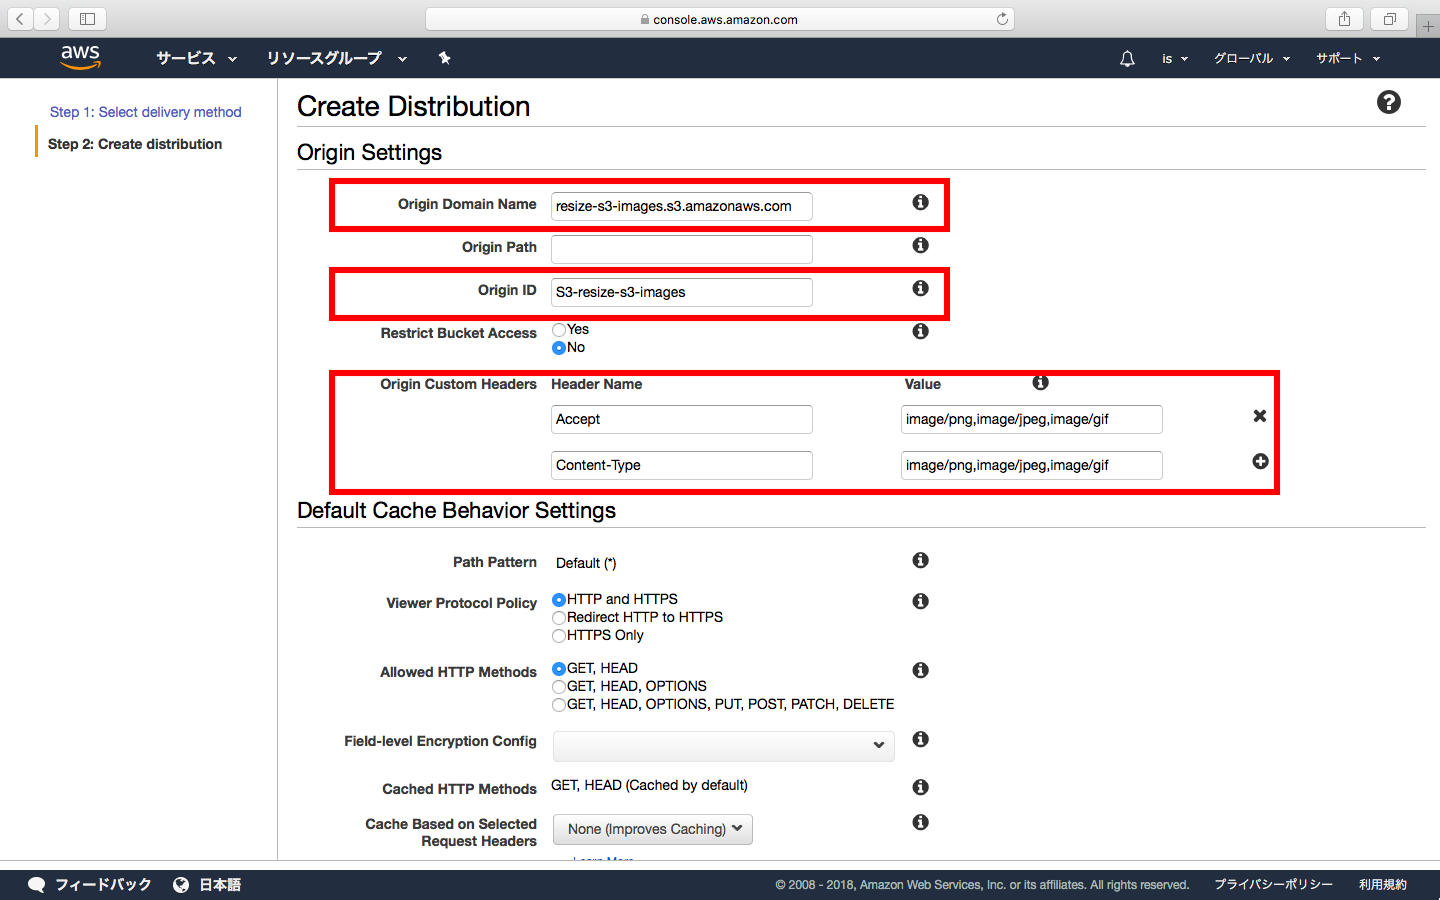Select HTTPS Only protocol policy
This screenshot has height=900, width=1440.
coord(559,635)
